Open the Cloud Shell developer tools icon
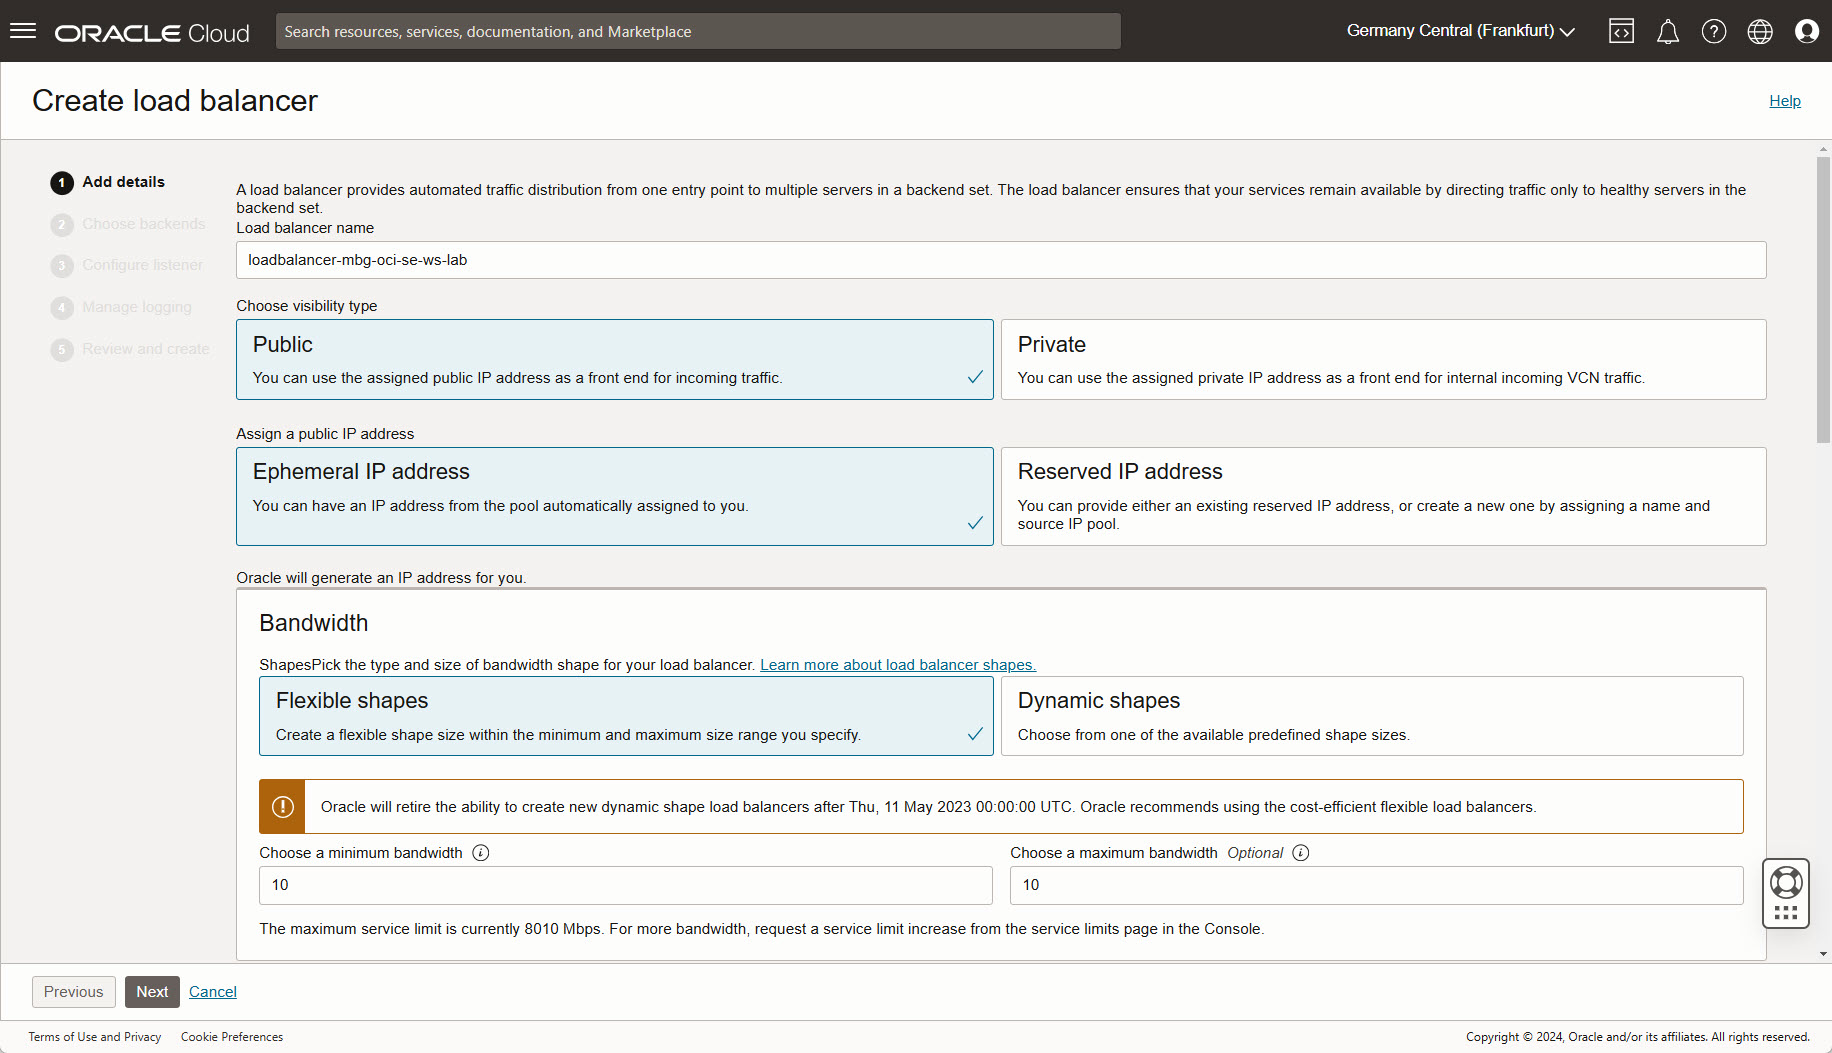This screenshot has width=1832, height=1053. point(1621,31)
